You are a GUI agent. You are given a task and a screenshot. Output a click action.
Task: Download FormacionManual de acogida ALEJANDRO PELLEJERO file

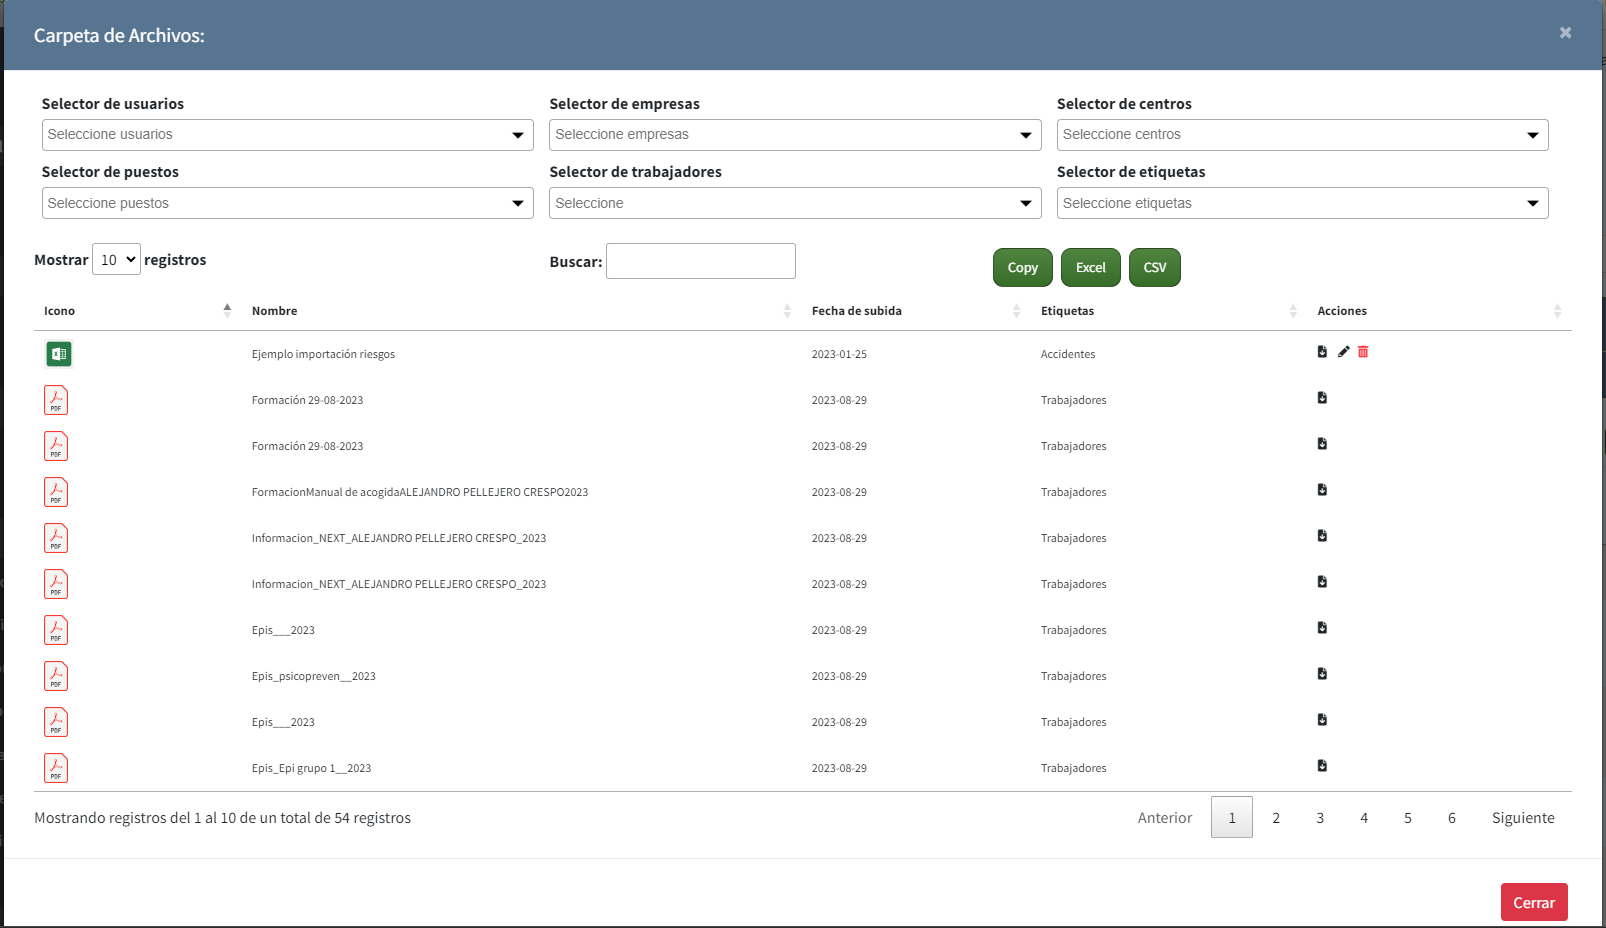pyautogui.click(x=1322, y=490)
